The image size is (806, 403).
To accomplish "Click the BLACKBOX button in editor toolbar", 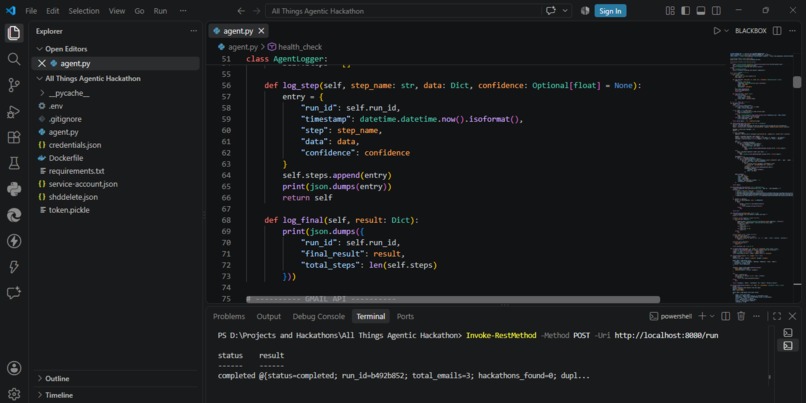I will 750,31.
